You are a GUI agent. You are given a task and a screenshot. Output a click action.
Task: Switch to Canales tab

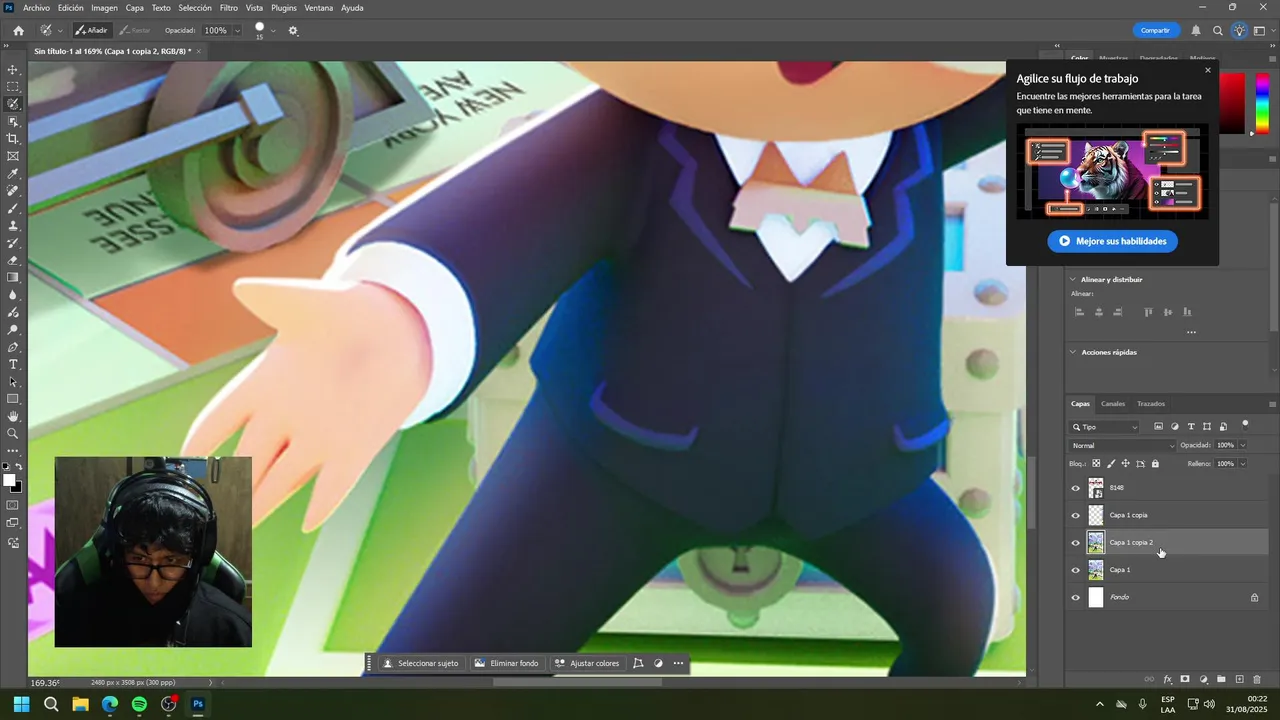tap(1113, 404)
